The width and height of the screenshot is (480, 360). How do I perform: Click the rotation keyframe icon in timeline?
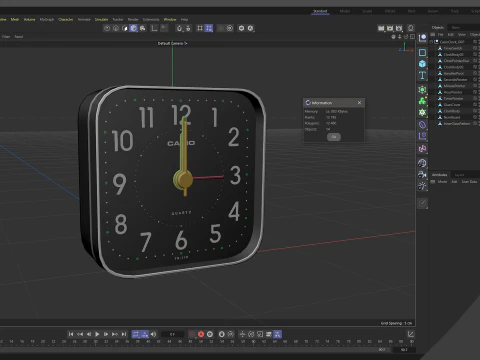point(251,334)
